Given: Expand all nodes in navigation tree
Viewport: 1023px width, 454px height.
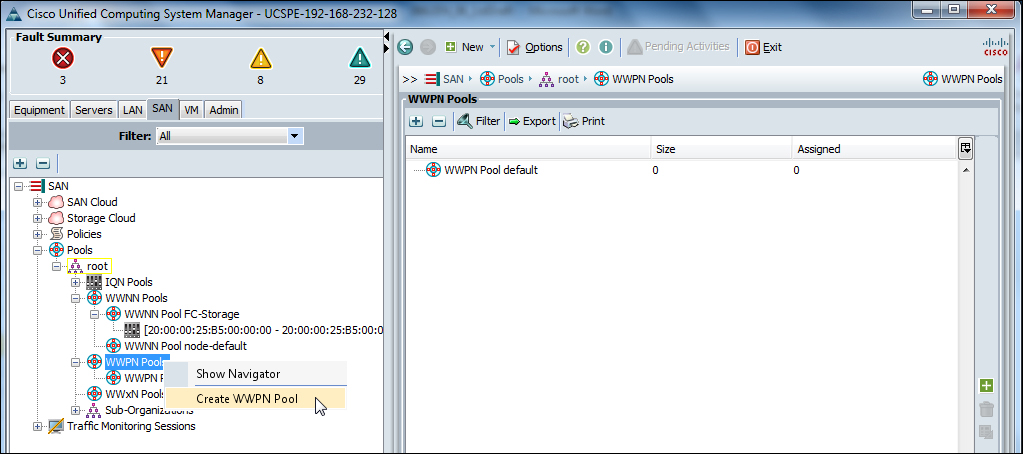Looking at the screenshot, I should point(21,163).
